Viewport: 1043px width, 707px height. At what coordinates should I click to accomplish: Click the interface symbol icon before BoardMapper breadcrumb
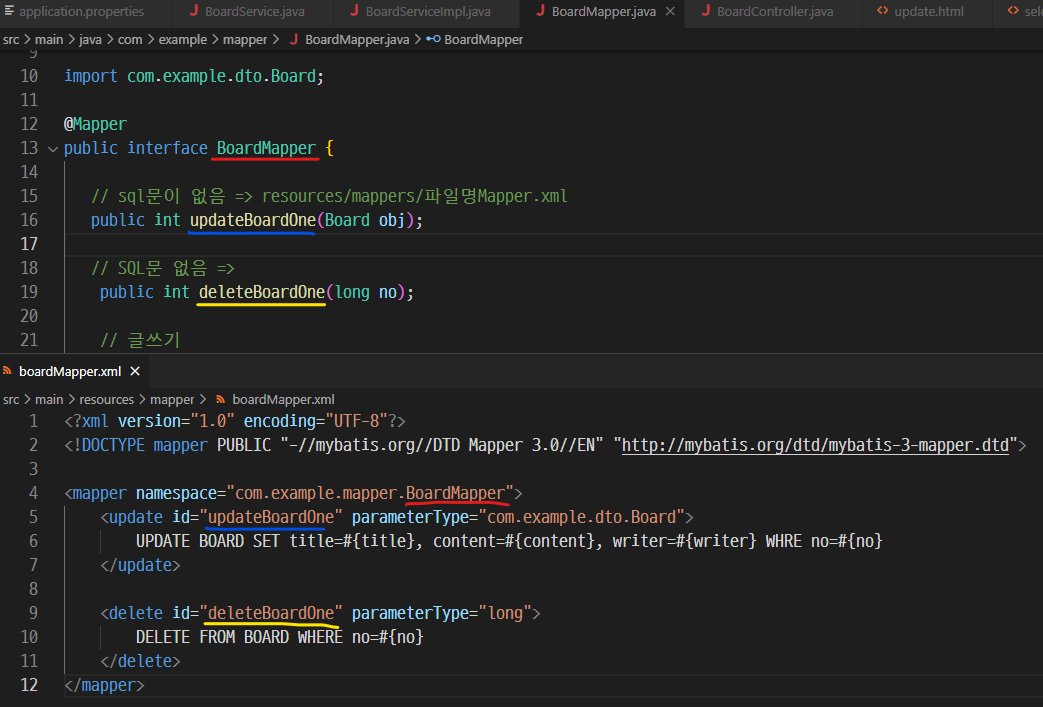pos(433,39)
